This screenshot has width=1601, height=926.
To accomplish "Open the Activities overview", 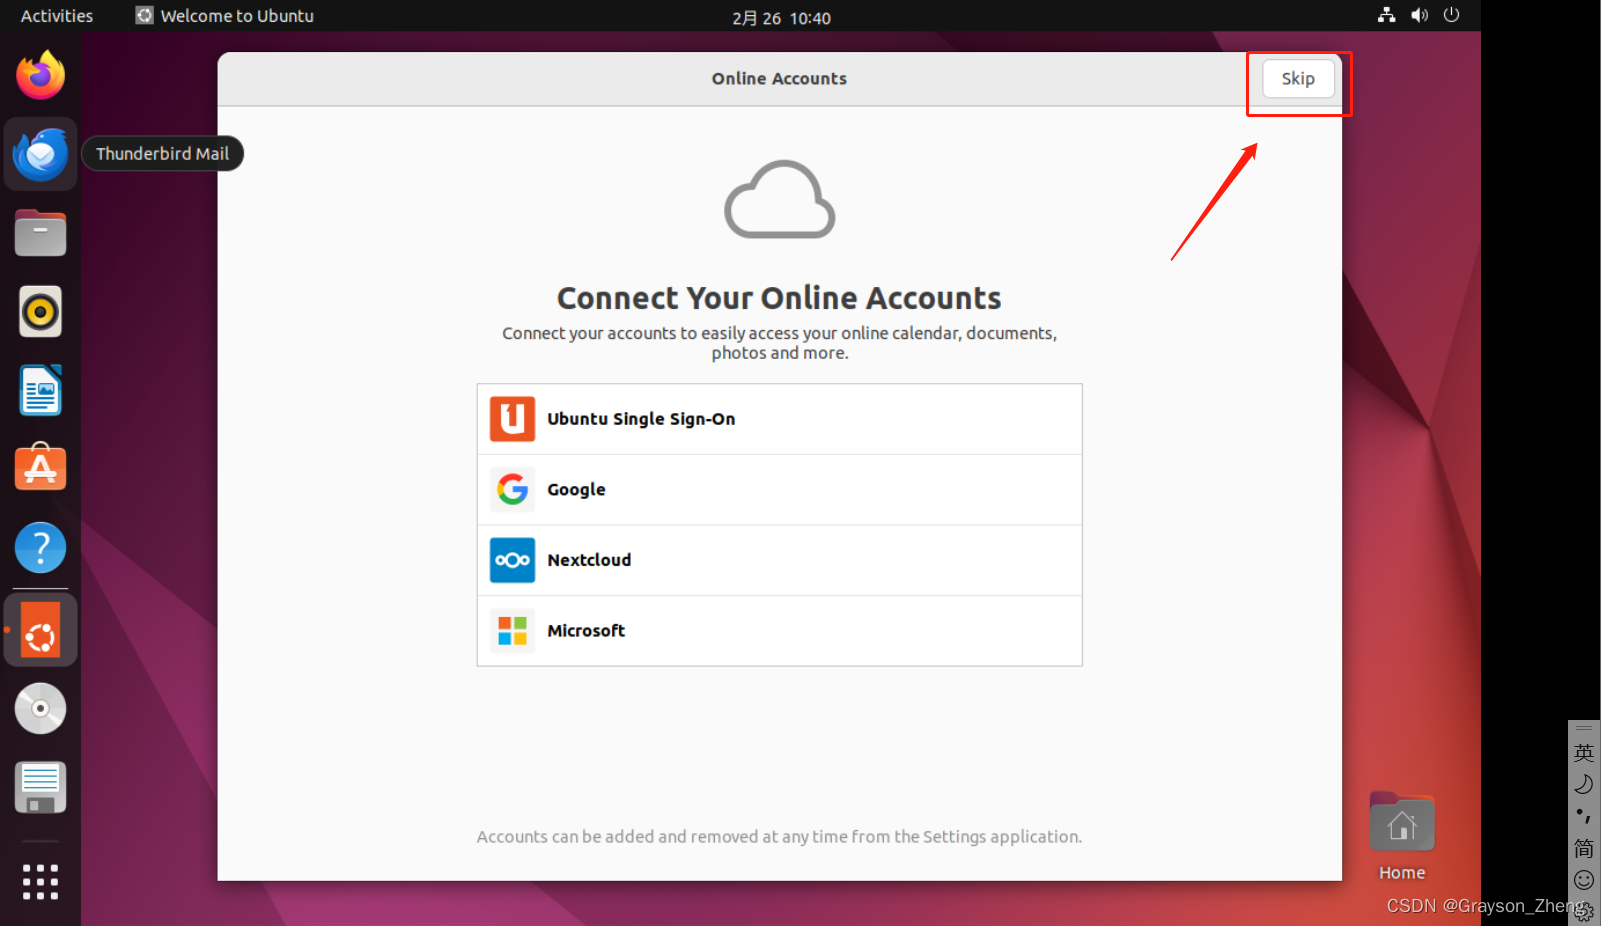I will coord(57,16).
